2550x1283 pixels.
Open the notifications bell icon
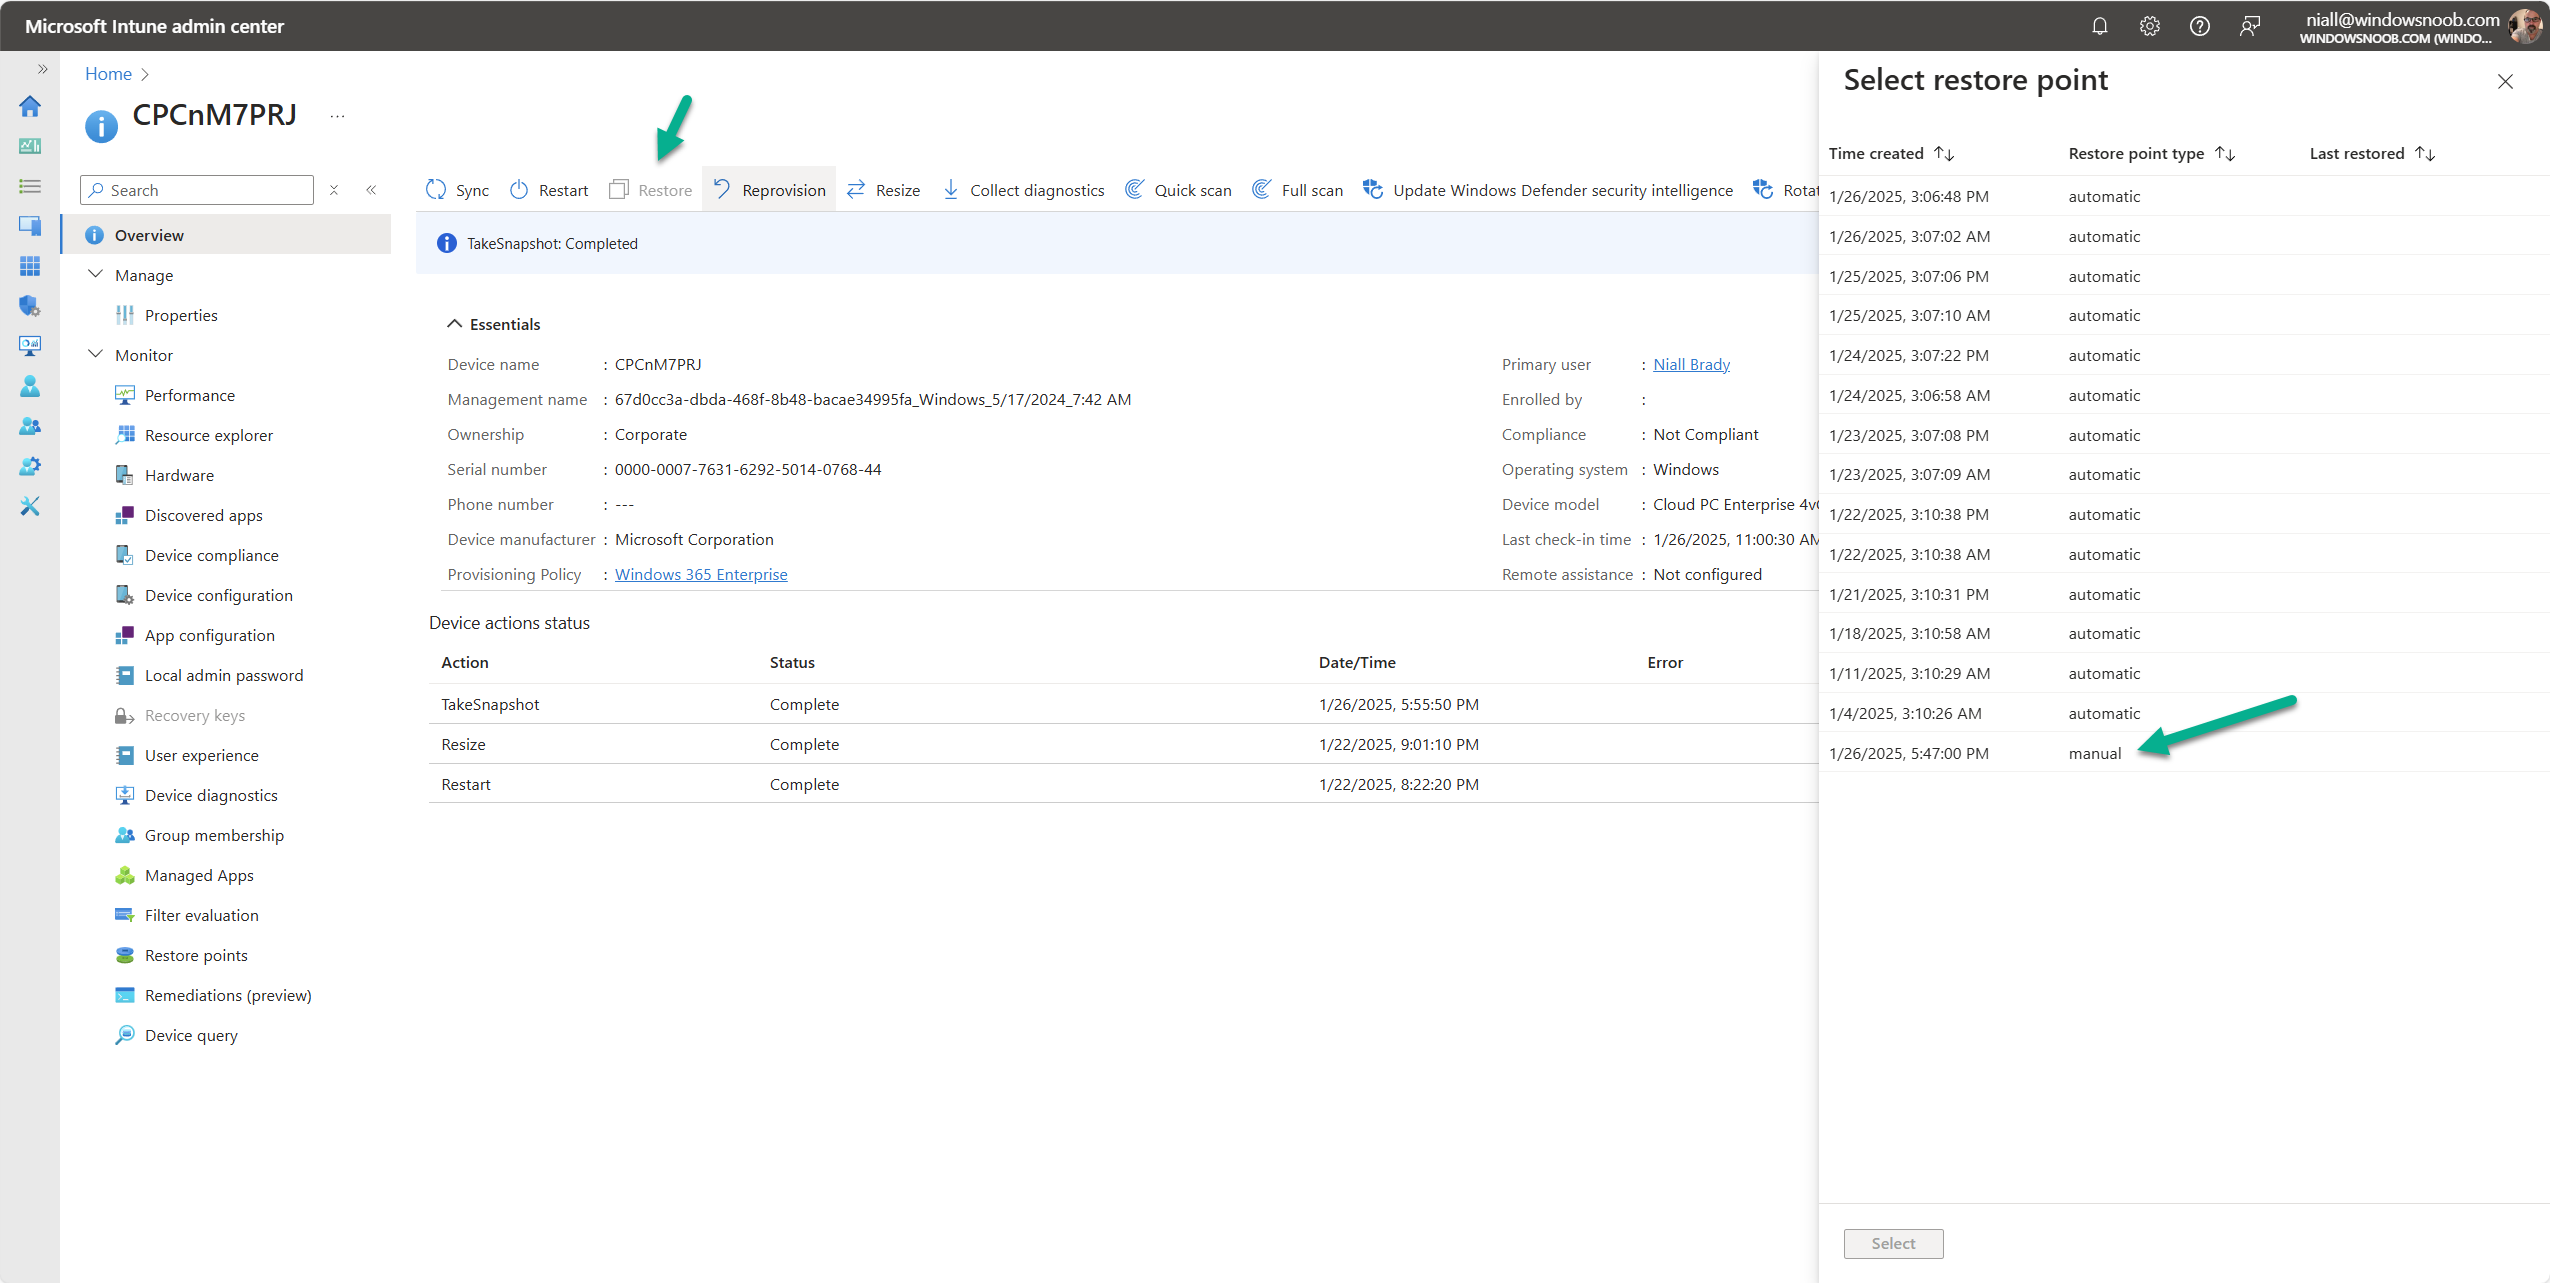[2099, 26]
